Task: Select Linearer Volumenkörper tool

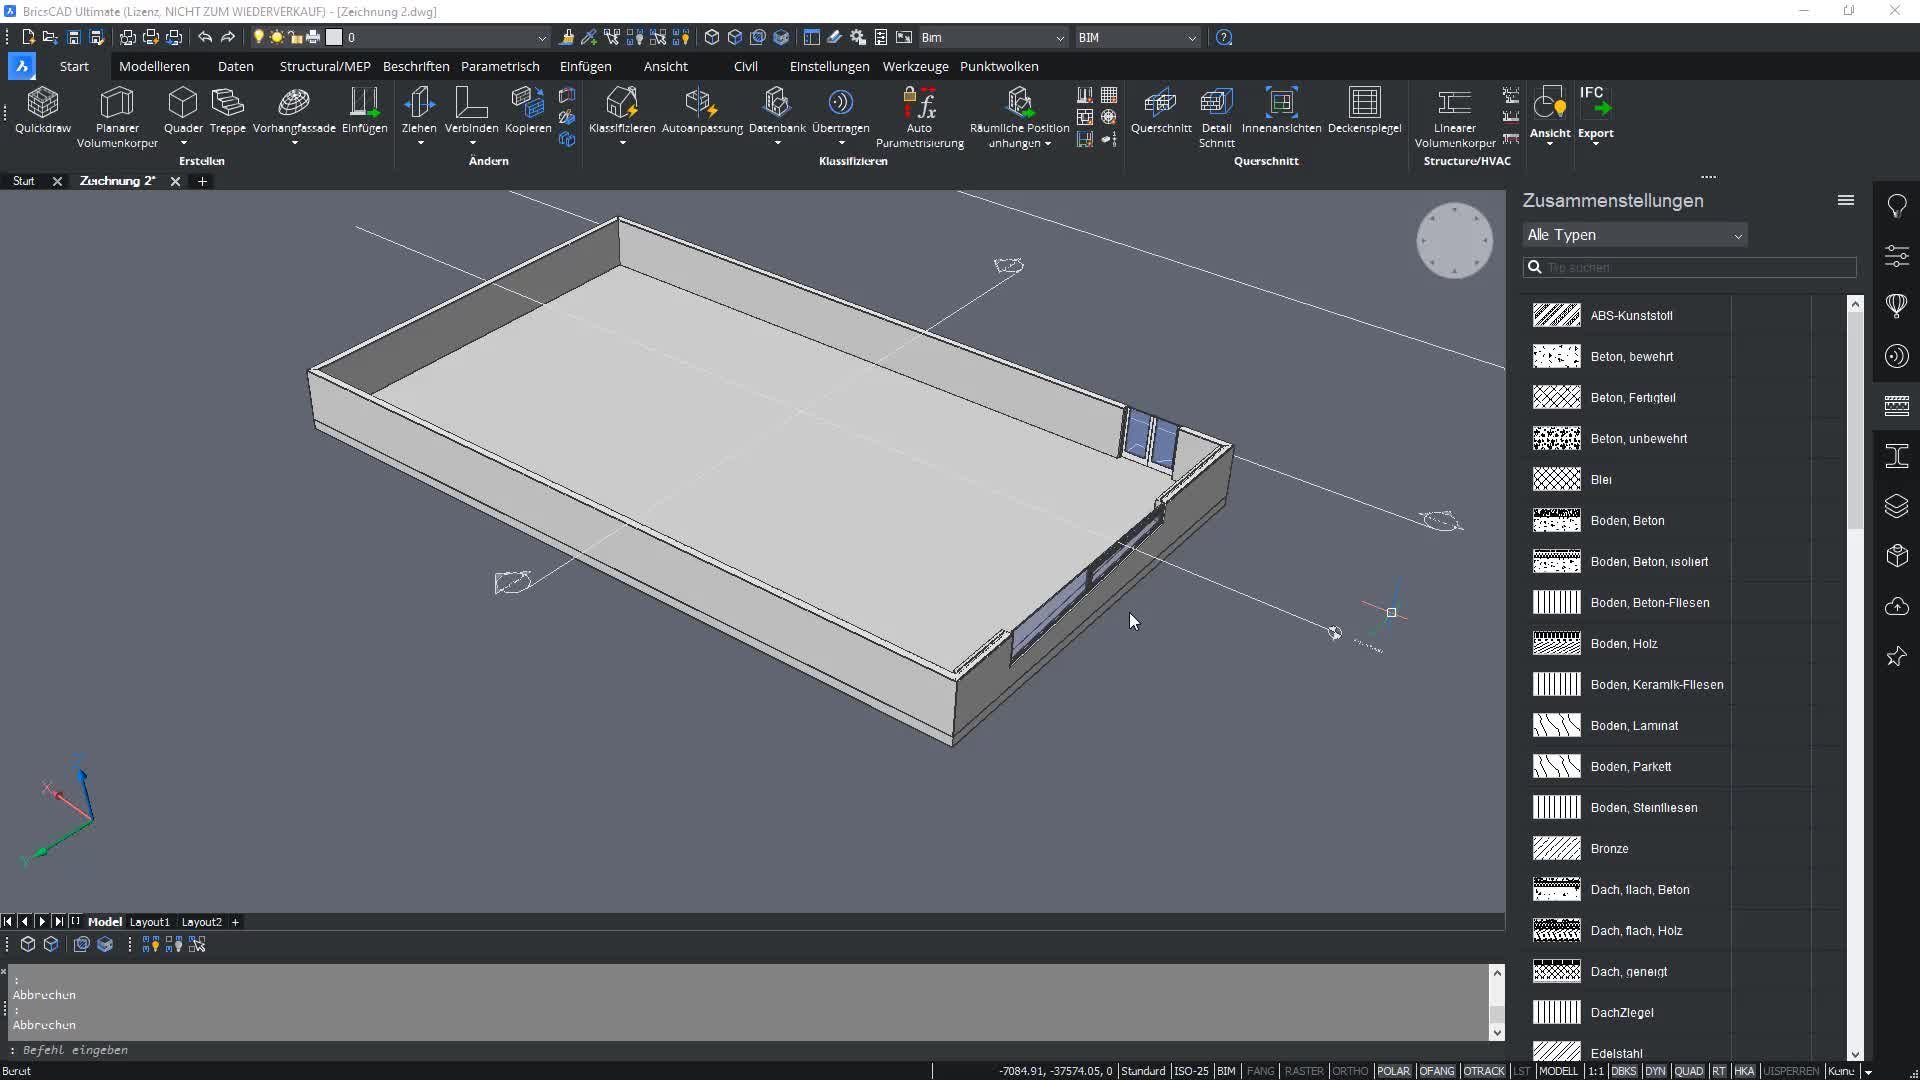Action: coord(1454,117)
